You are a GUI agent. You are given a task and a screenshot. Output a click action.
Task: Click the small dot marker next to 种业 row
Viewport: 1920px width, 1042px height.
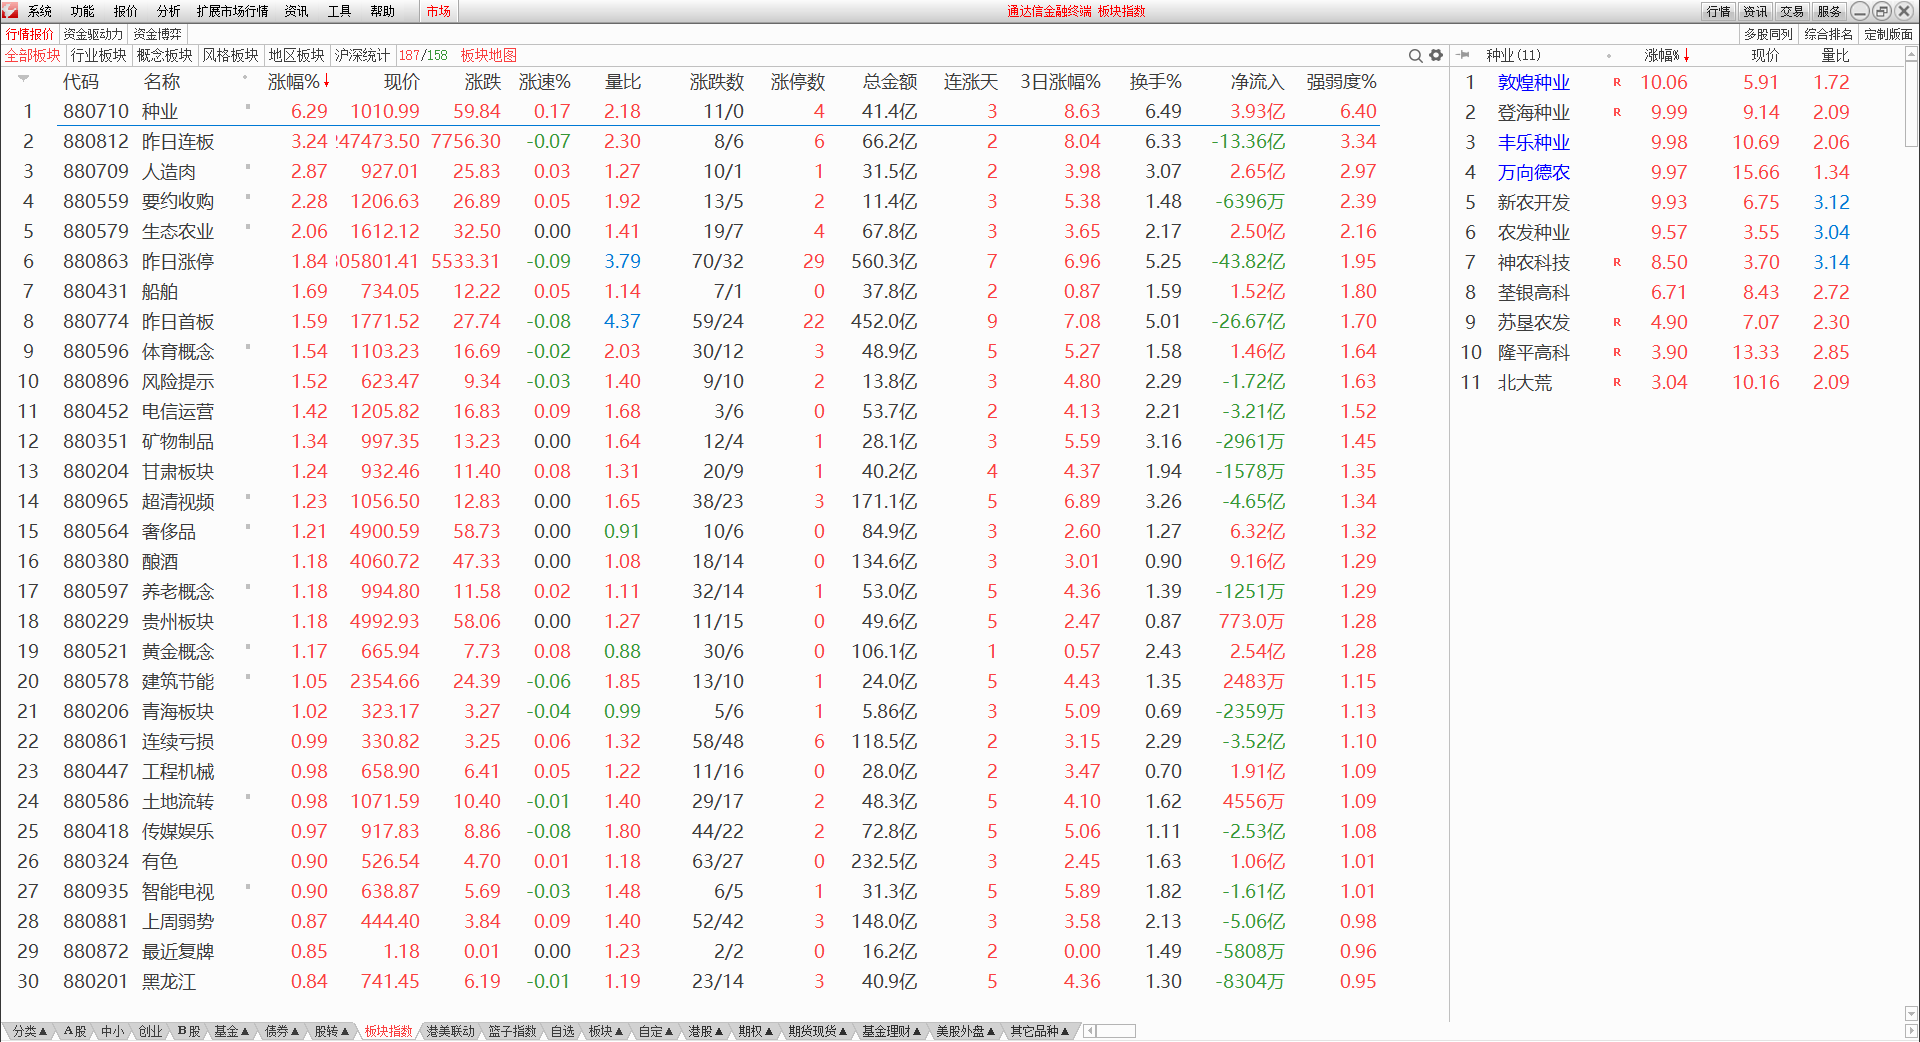click(x=248, y=106)
